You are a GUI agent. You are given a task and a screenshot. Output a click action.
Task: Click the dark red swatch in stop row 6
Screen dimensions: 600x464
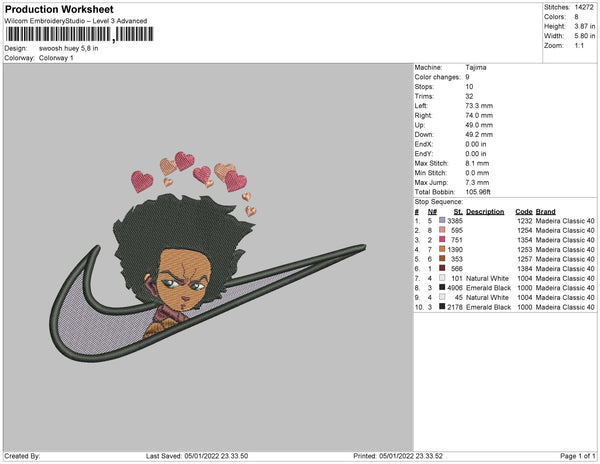[x=442, y=268]
